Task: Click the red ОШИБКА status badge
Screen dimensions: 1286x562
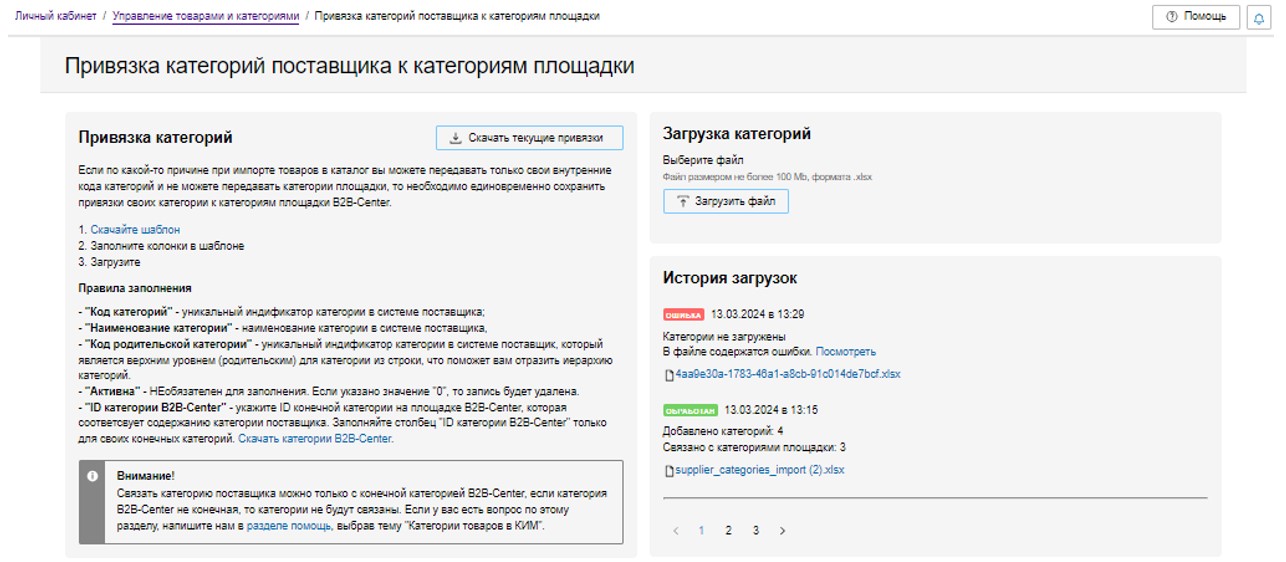Action: pyautogui.click(x=684, y=314)
